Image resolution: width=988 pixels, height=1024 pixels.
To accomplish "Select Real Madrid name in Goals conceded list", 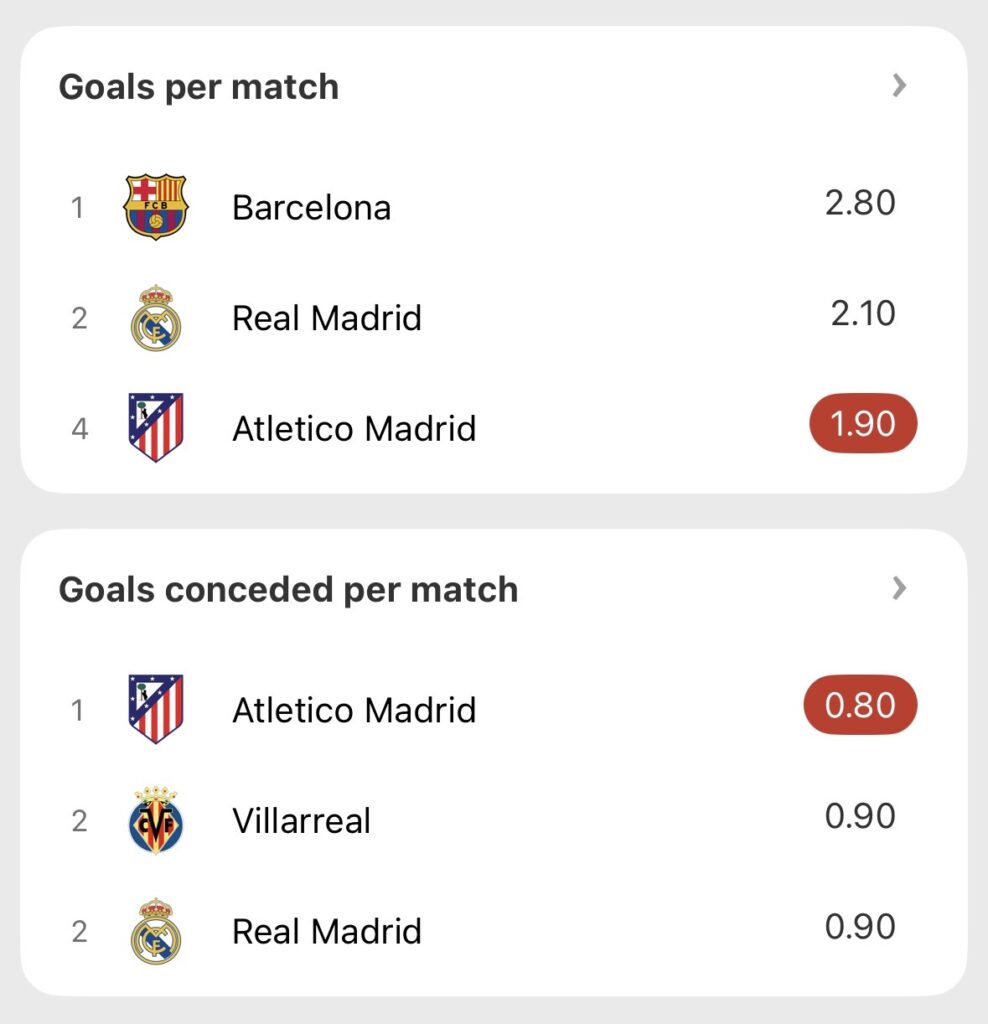I will (x=326, y=932).
